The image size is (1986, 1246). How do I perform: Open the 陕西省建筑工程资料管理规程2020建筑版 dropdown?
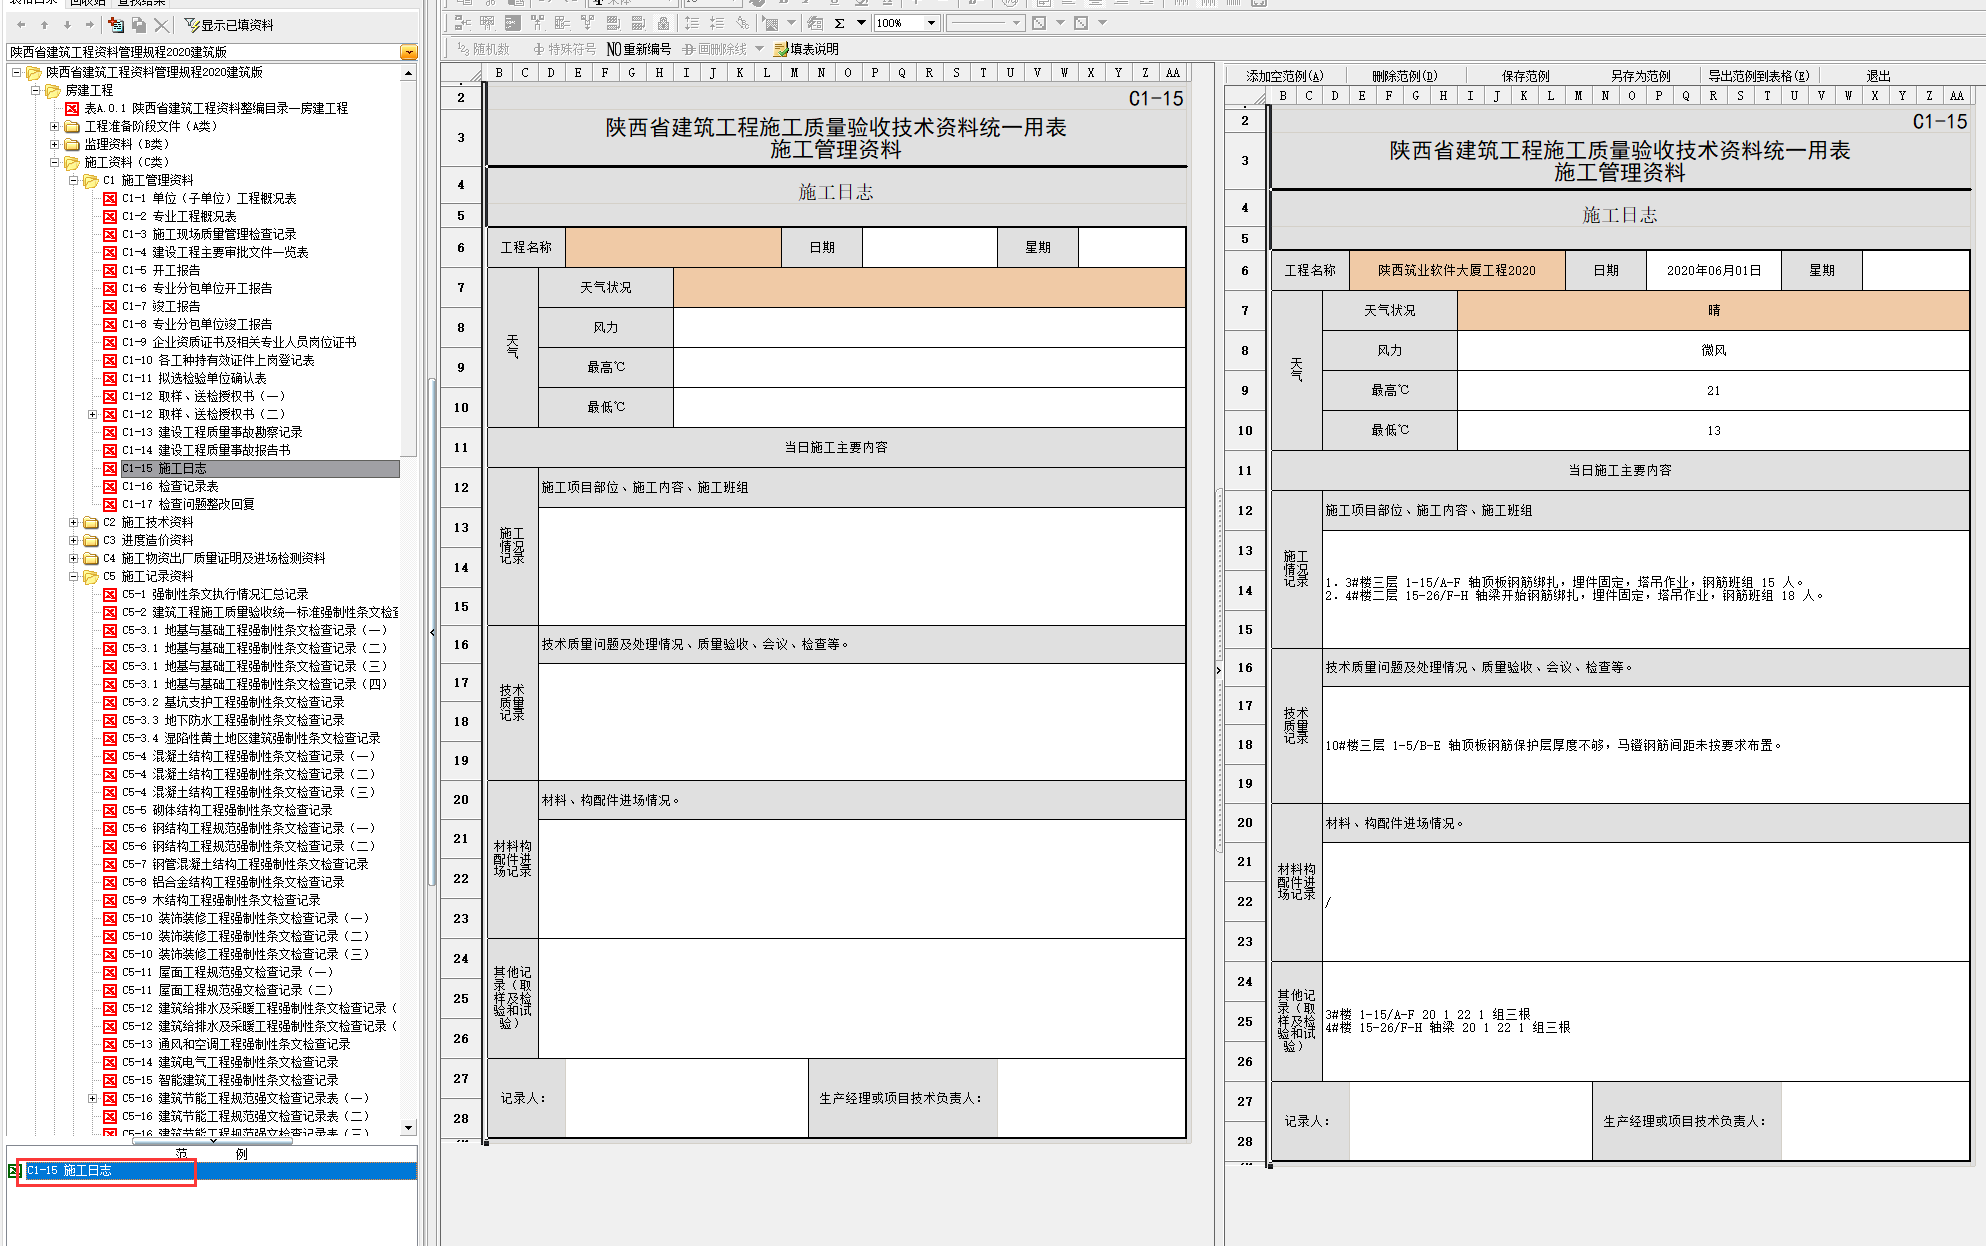pos(408,52)
